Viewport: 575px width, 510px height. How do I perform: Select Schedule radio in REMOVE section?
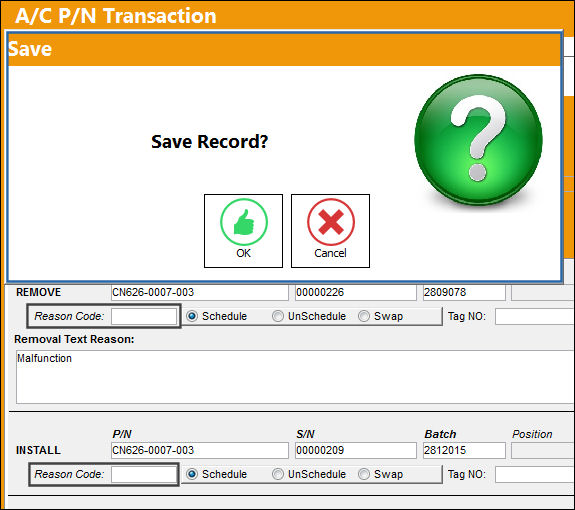[192, 316]
